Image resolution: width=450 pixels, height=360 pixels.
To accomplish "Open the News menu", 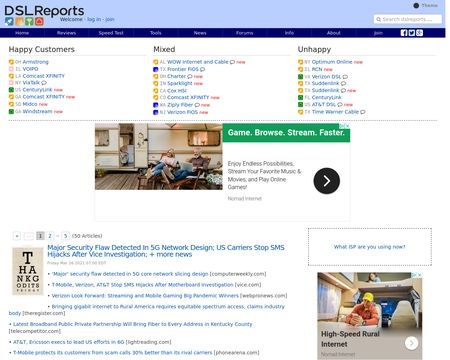I will pos(200,33).
